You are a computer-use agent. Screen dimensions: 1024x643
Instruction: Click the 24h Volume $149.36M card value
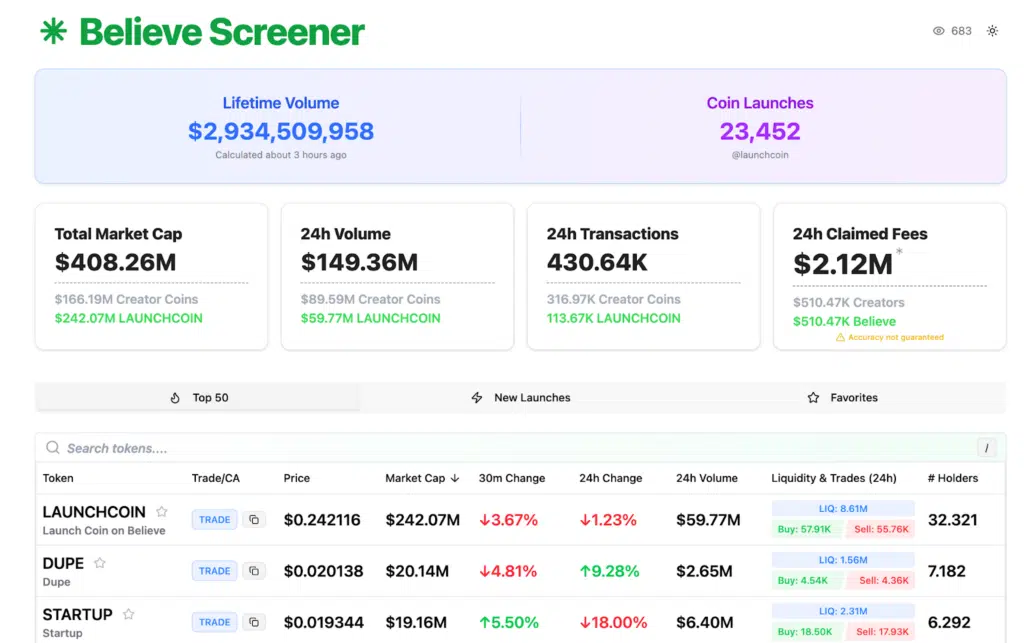pos(359,262)
